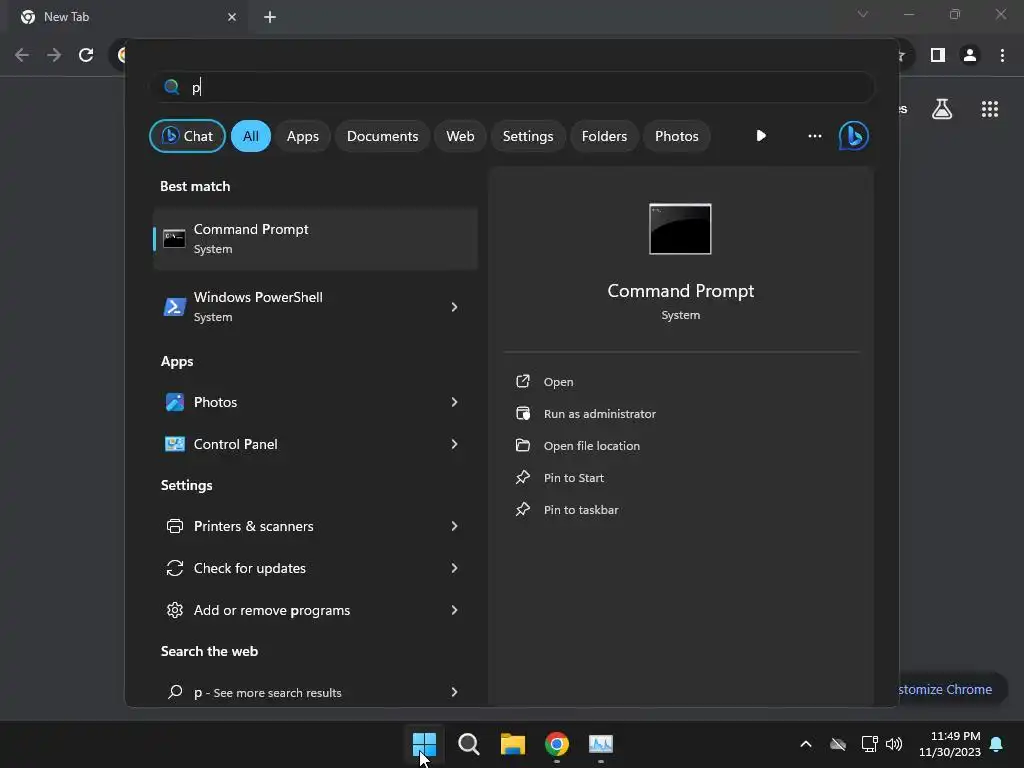Toggle Chrome side panel icon
The width and height of the screenshot is (1024, 768).
click(x=938, y=55)
